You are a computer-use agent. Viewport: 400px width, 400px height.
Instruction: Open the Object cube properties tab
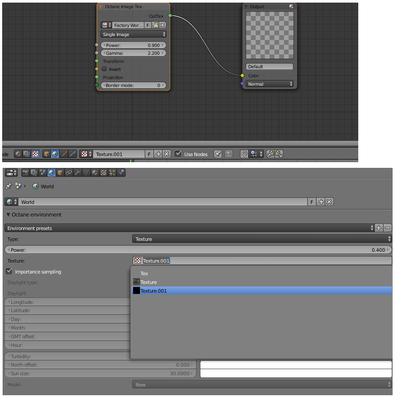(60, 173)
